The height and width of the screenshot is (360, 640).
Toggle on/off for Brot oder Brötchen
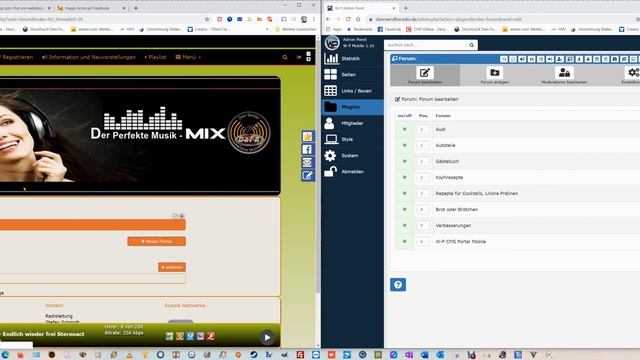tap(404, 209)
